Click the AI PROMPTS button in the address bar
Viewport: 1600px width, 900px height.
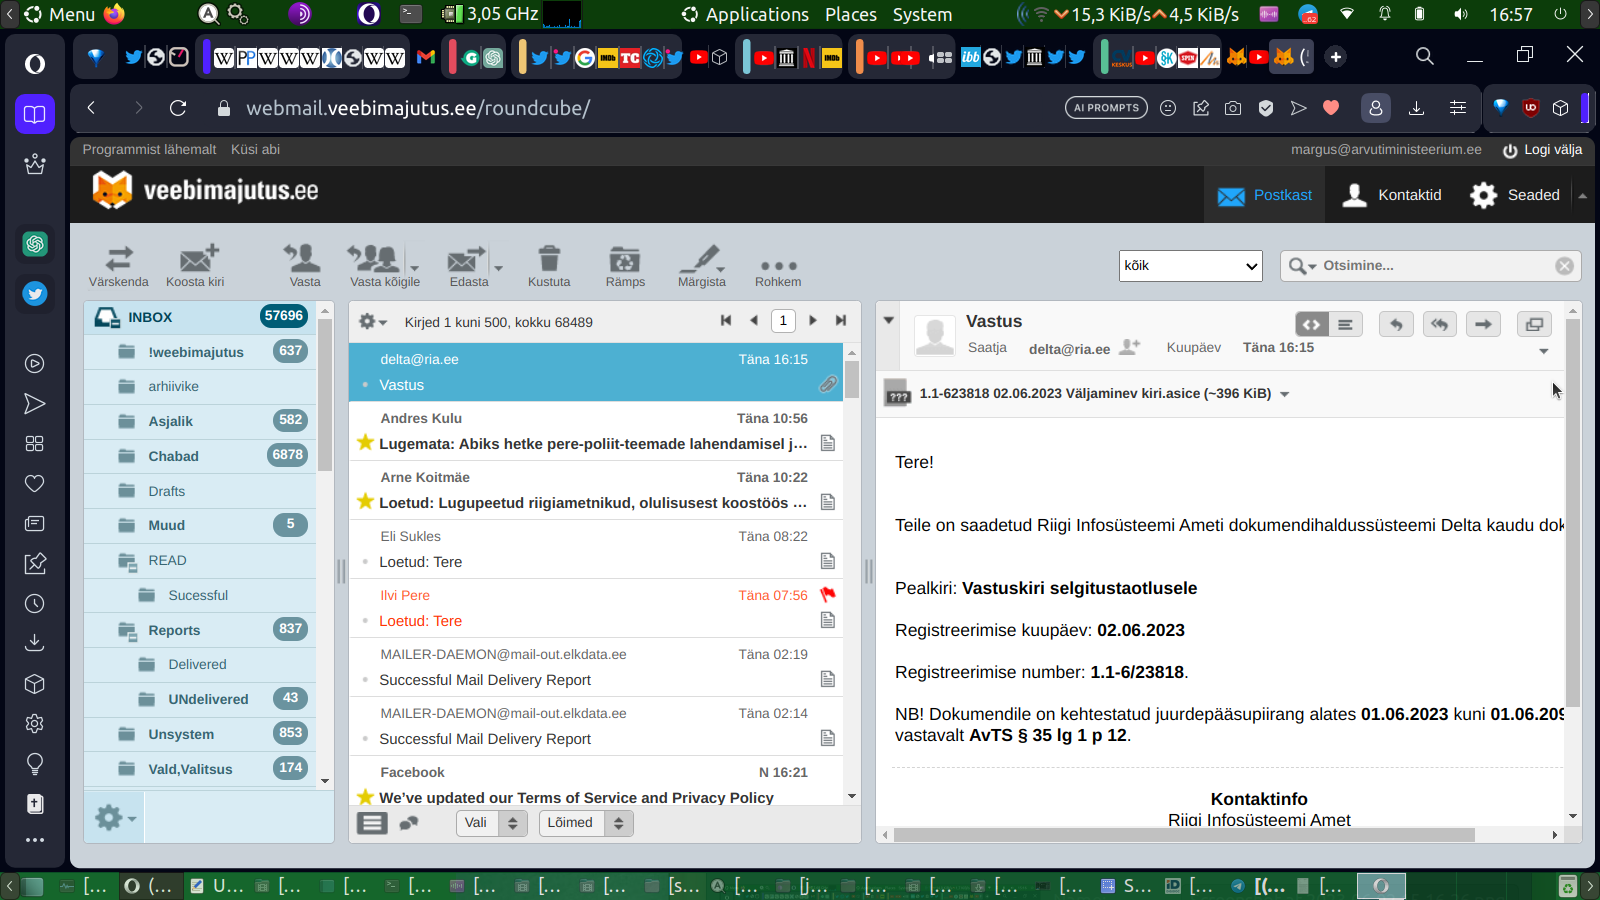pos(1106,108)
